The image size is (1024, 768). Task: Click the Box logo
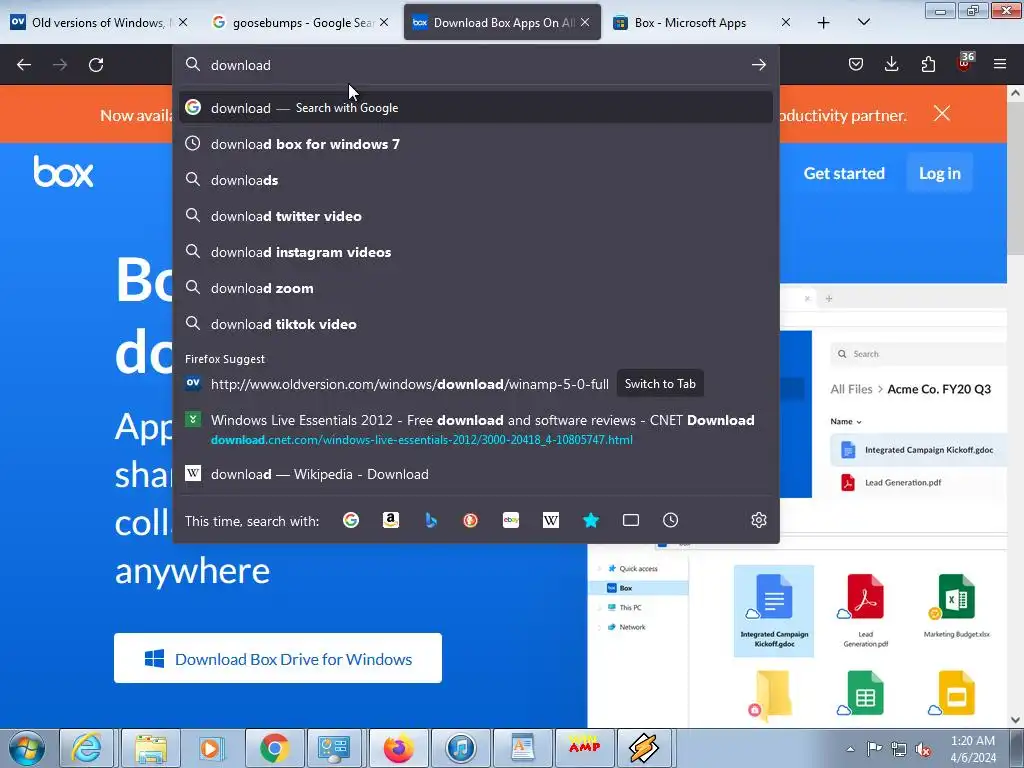click(x=63, y=172)
